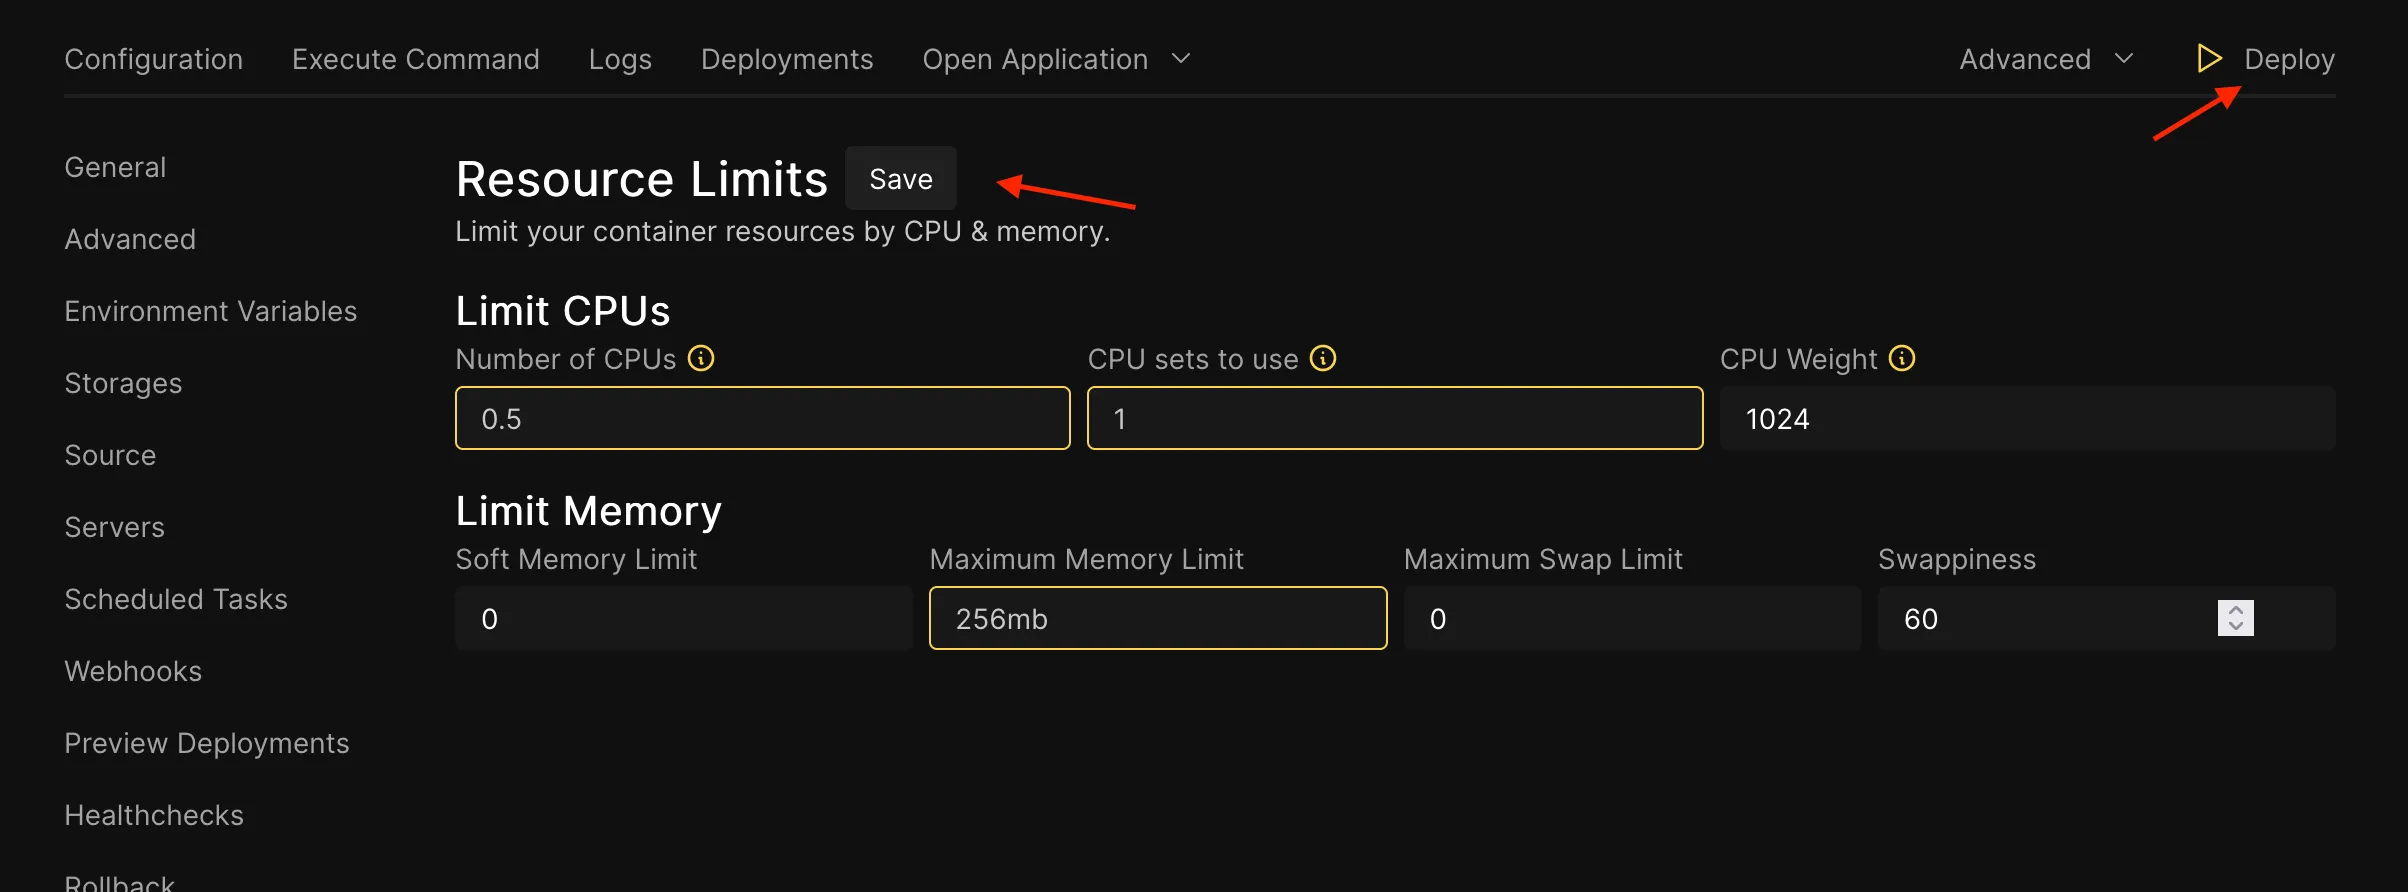Open Preview Deployments section
This screenshot has height=892, width=2408.
coord(207,743)
